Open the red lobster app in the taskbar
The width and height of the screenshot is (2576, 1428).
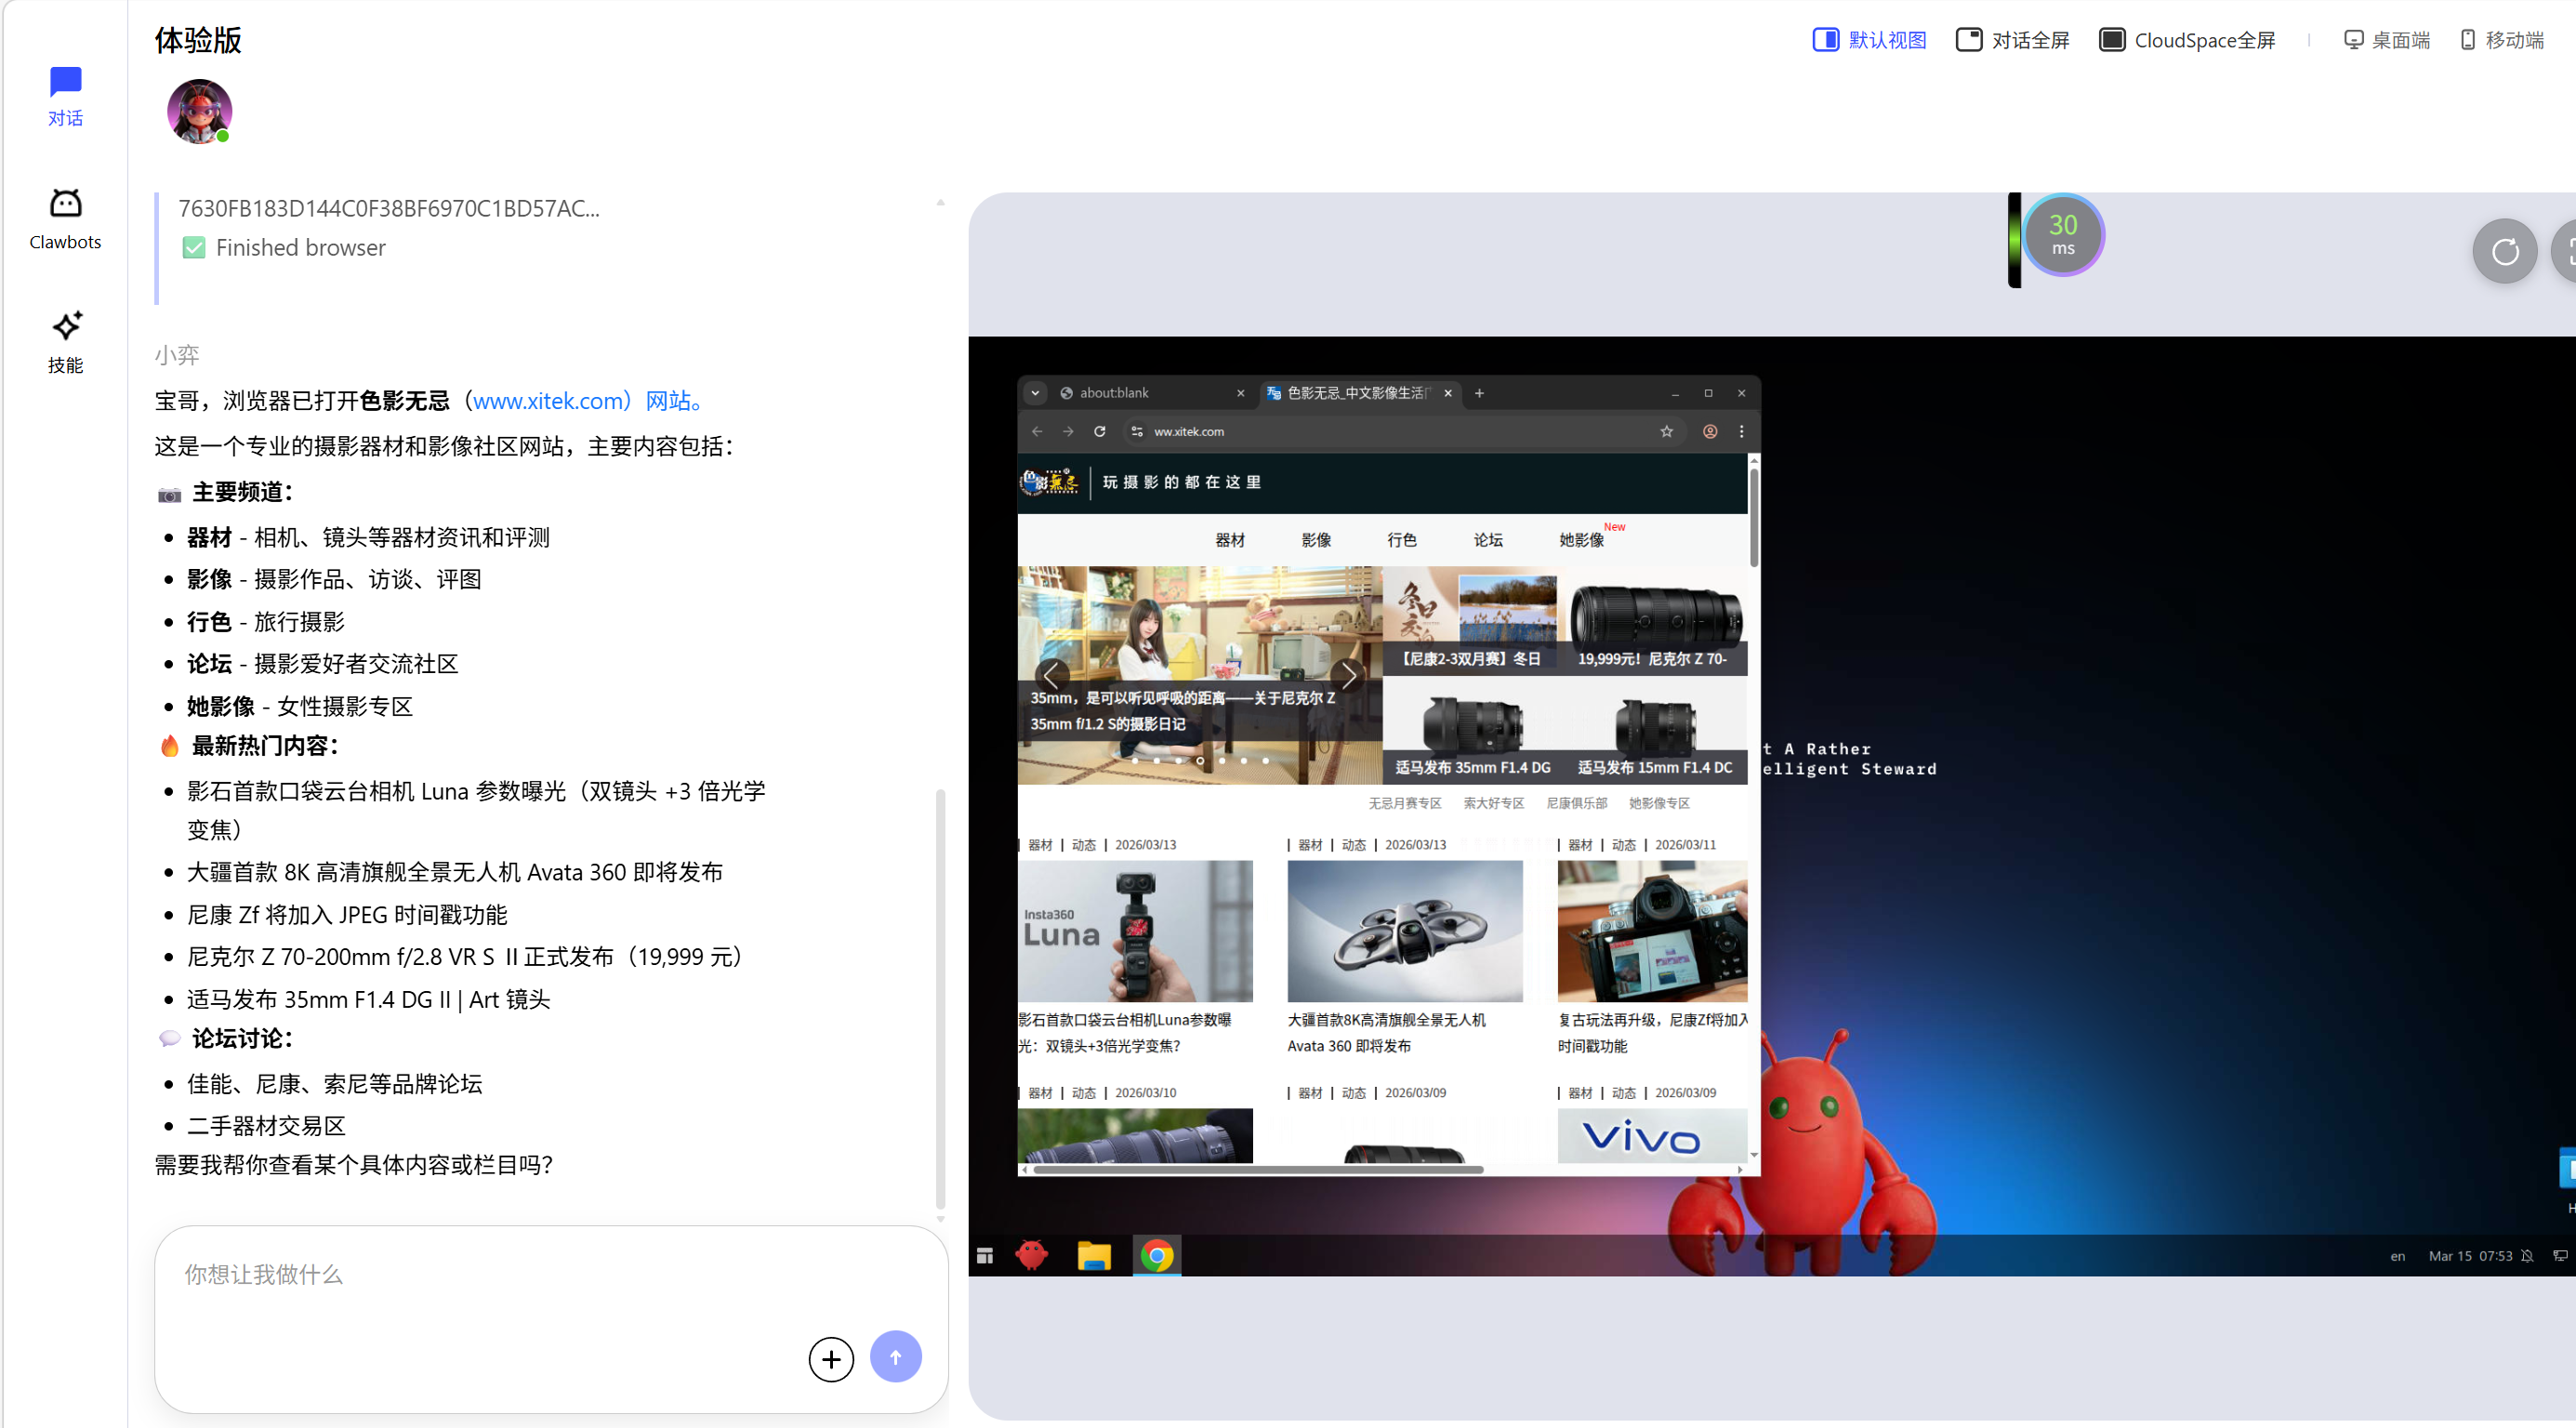pos(1031,1255)
